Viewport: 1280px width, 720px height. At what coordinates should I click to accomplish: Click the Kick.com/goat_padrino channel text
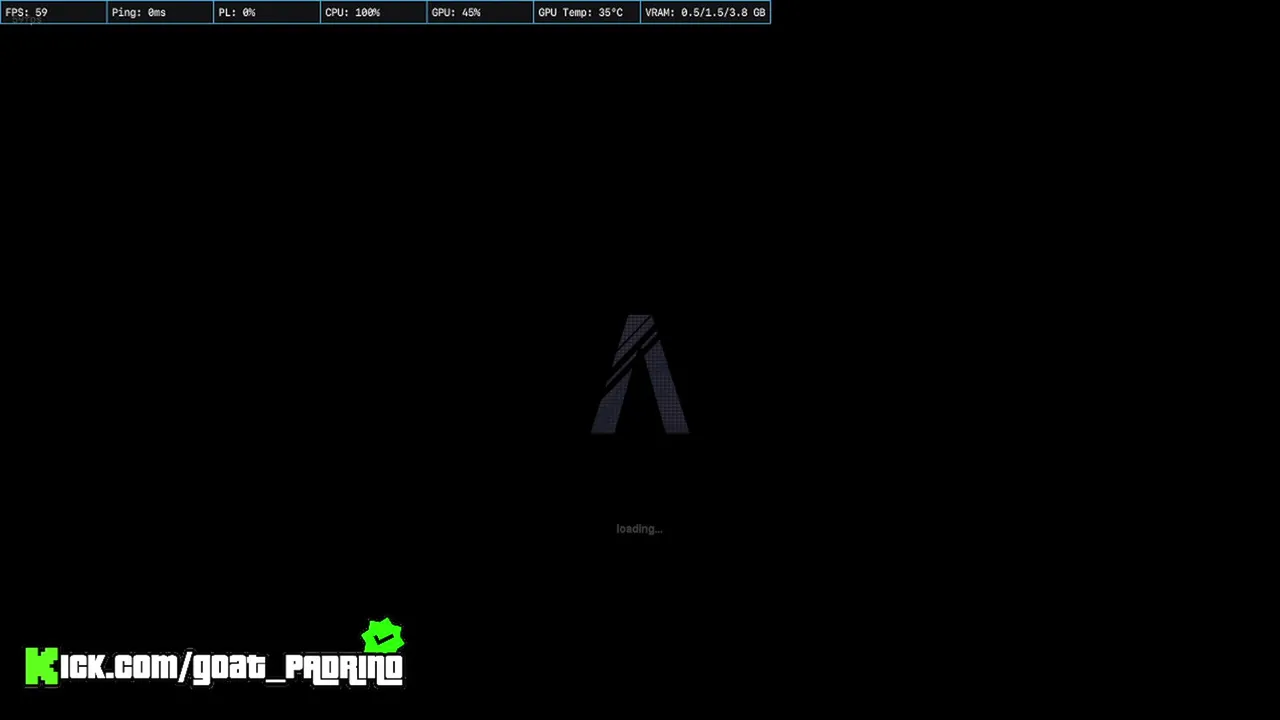coord(214,667)
